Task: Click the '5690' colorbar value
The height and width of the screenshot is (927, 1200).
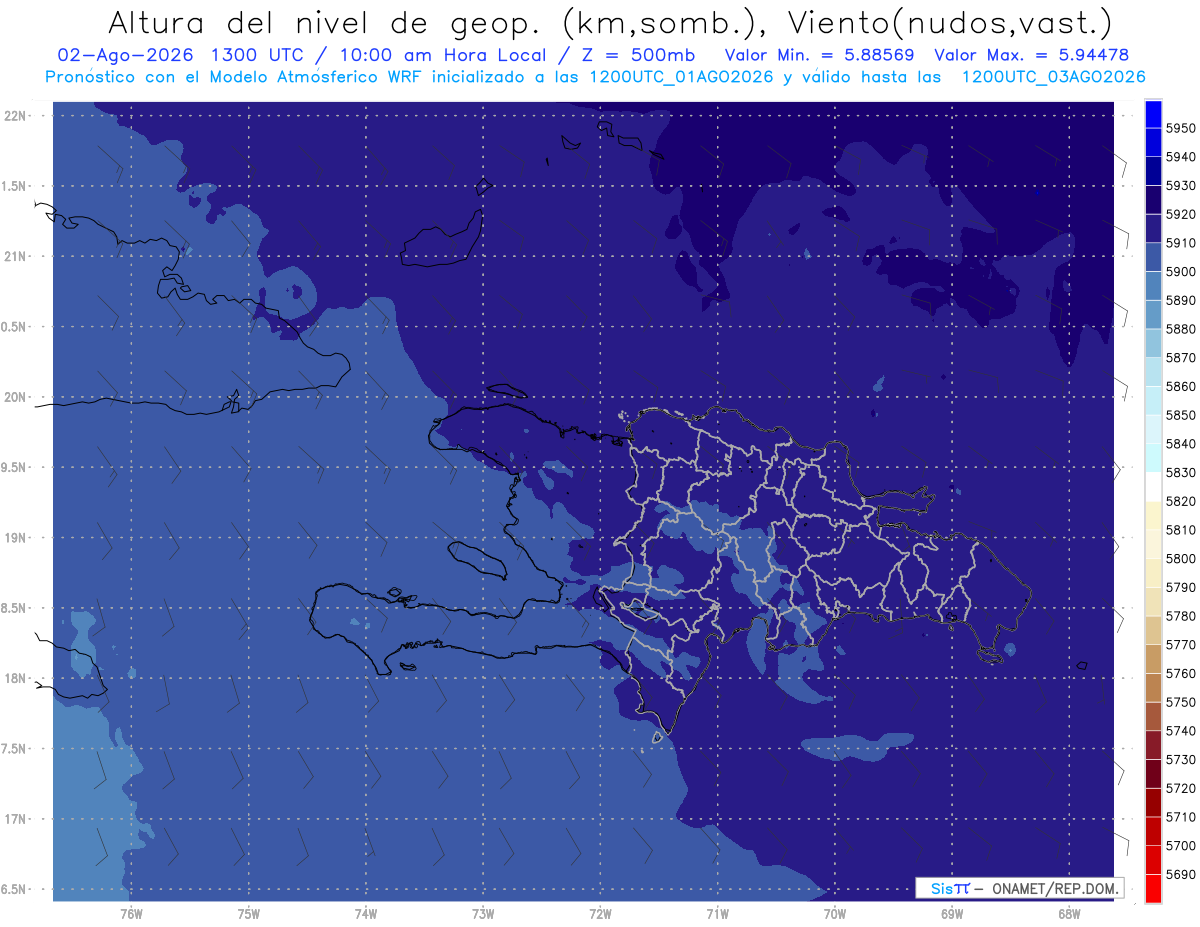Action: [x=1181, y=874]
